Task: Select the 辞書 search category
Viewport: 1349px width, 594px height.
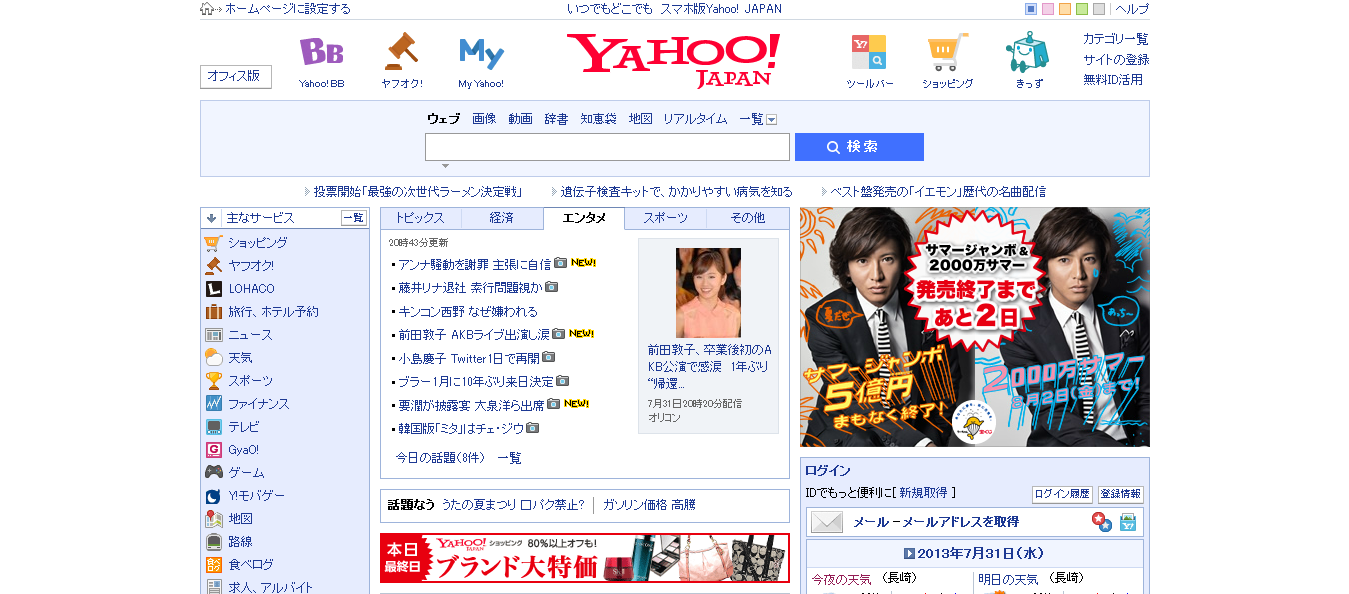Action: click(x=556, y=118)
